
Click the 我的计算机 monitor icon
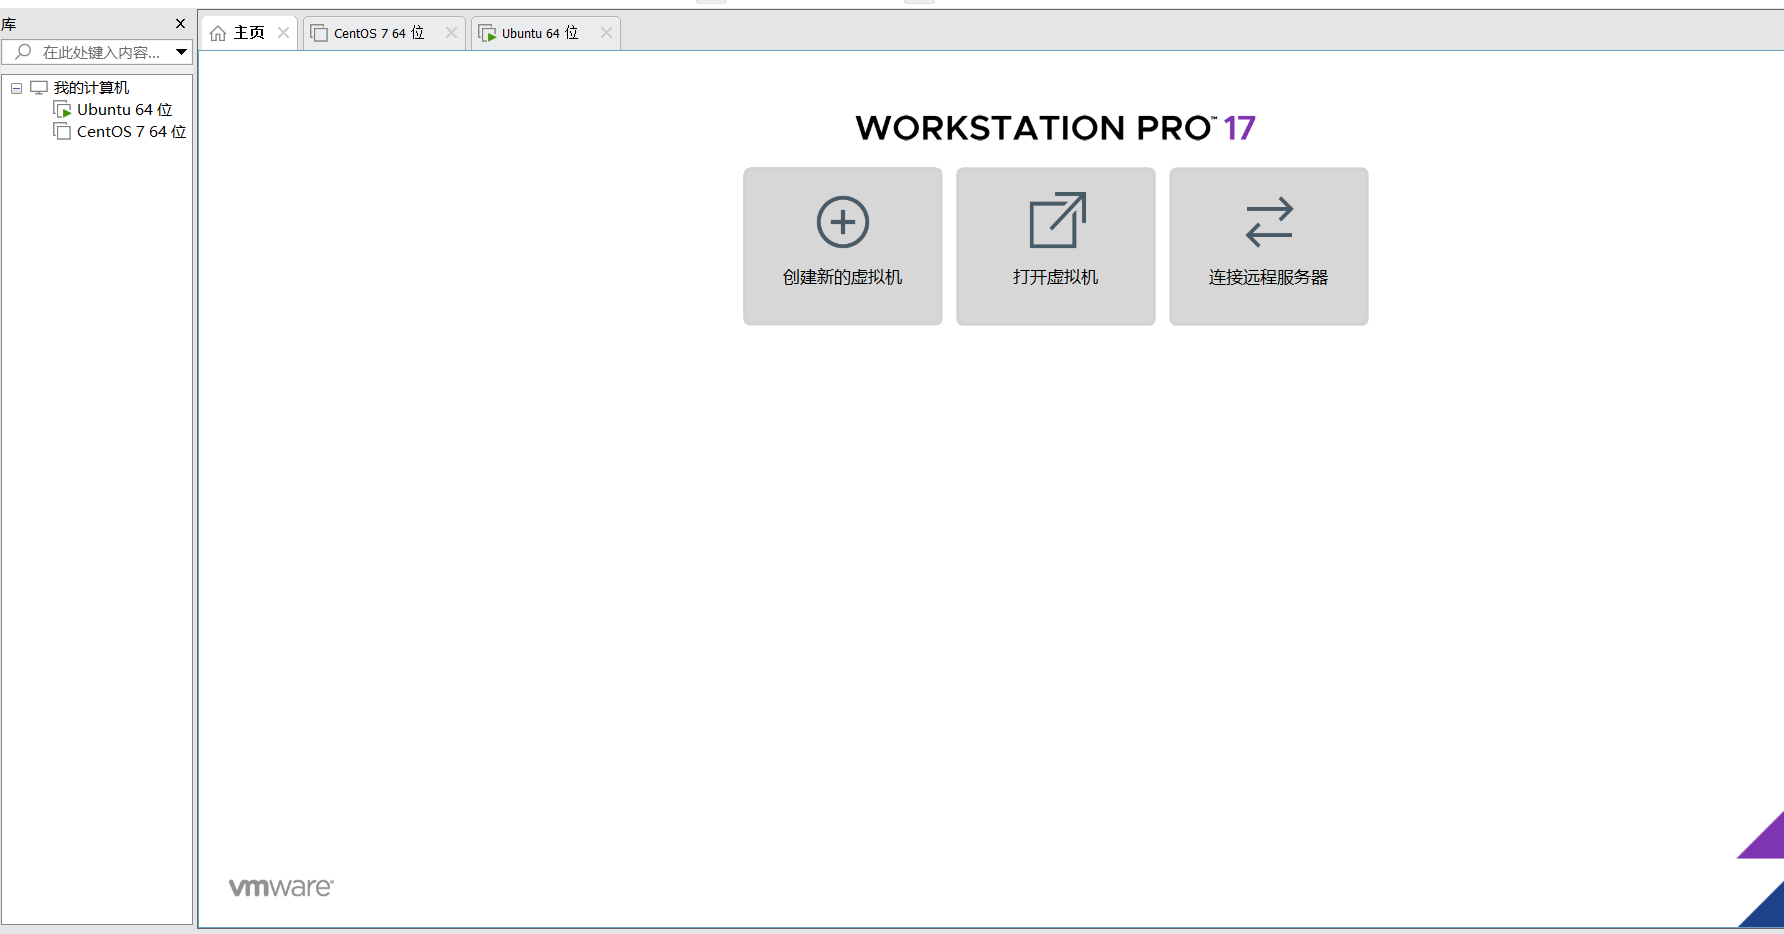point(39,88)
